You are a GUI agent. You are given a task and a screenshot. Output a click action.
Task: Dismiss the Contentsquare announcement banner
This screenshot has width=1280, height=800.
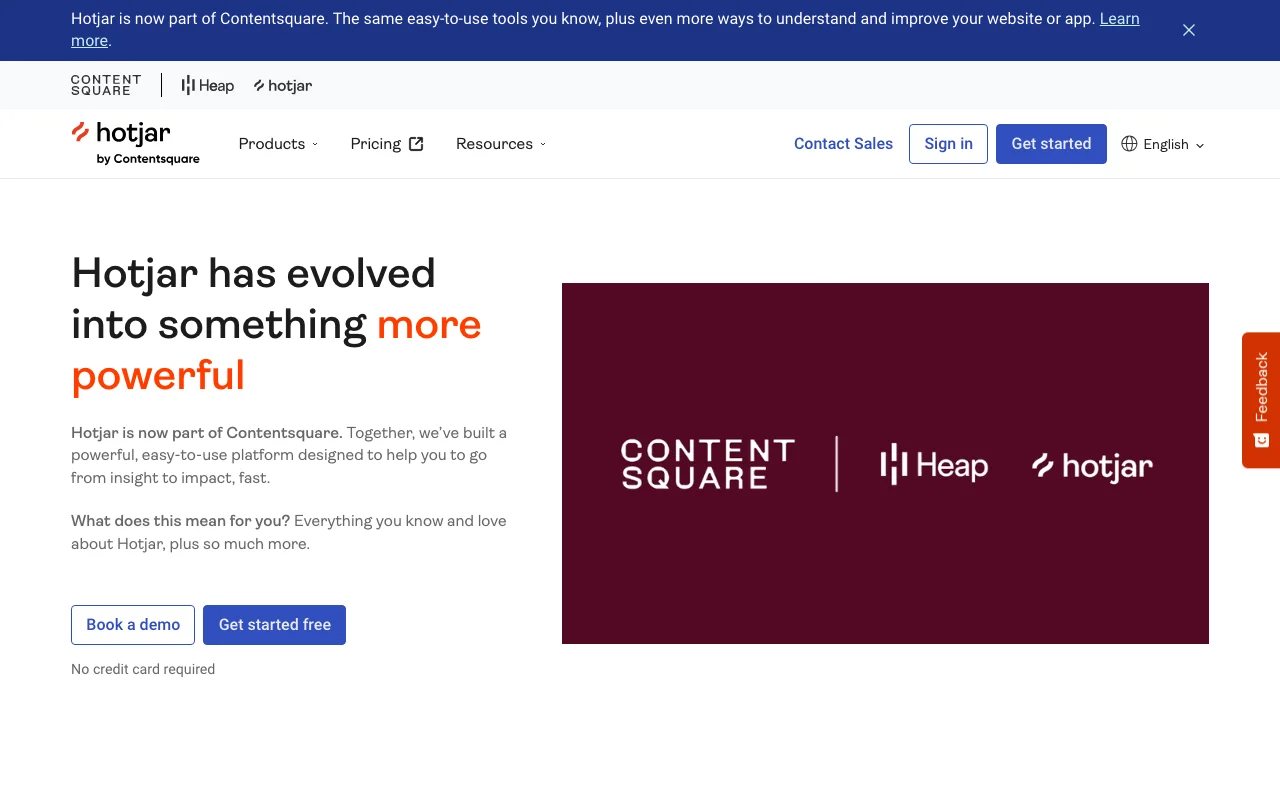coord(1188,30)
